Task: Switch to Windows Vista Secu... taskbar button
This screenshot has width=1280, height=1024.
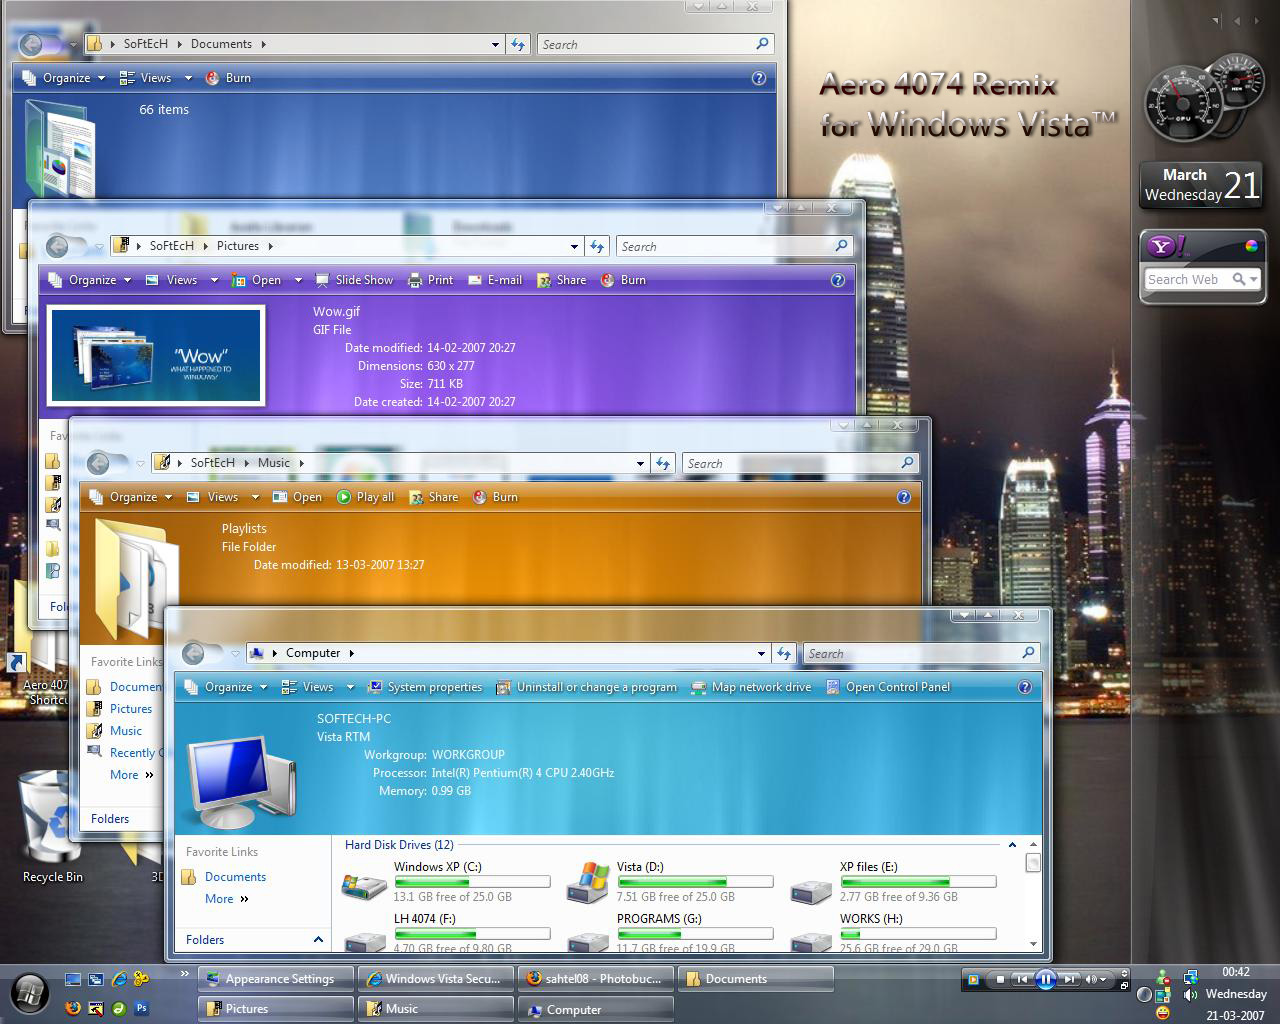Action: pos(434,979)
